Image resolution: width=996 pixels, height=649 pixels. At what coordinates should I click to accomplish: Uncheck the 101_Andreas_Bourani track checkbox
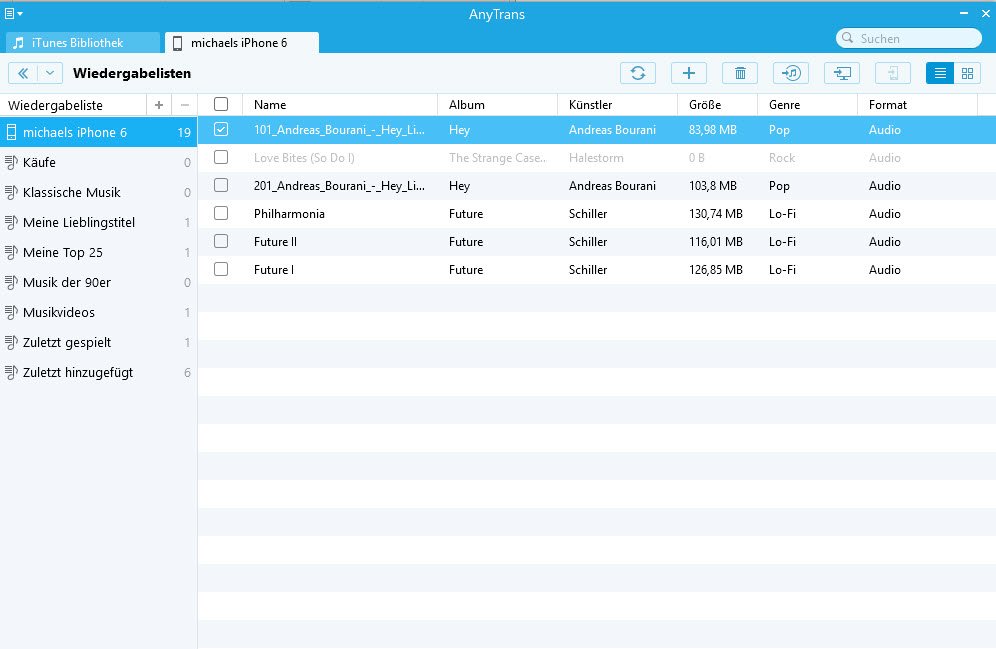point(221,130)
